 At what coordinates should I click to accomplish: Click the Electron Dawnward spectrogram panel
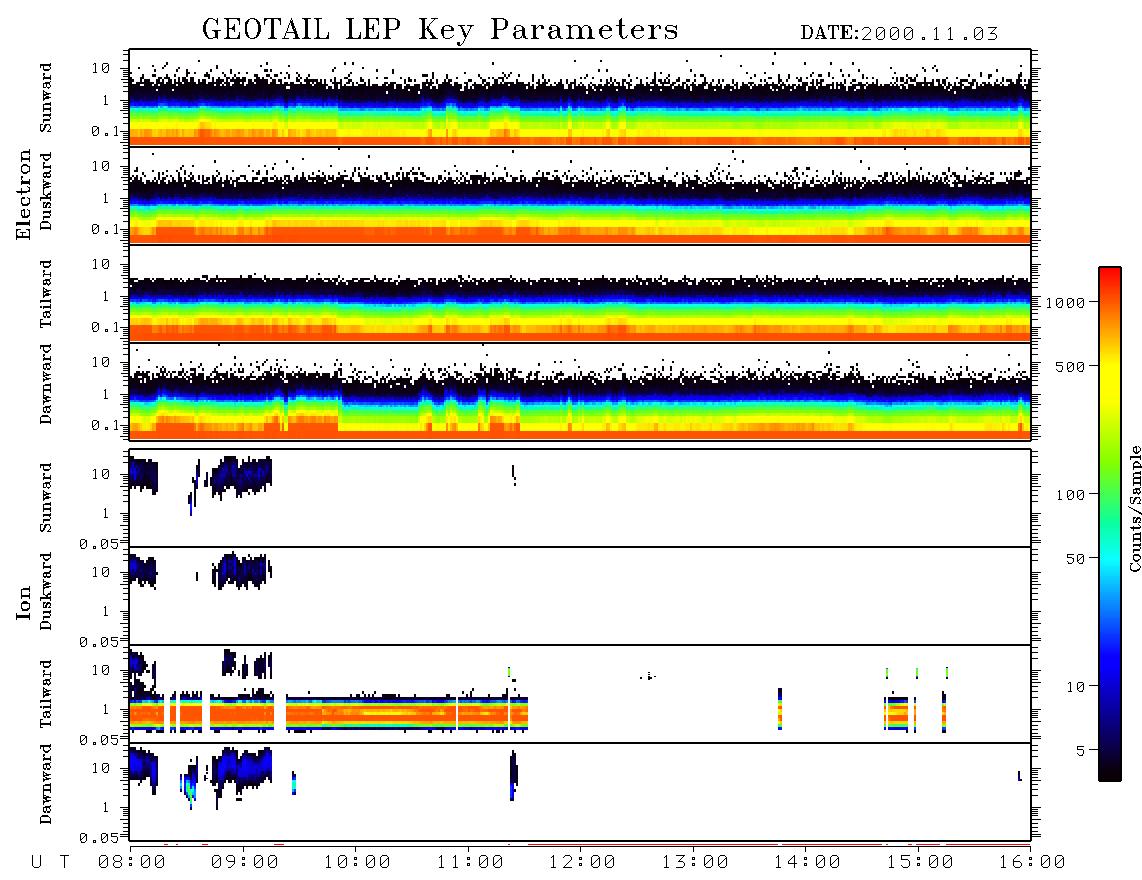[x=580, y=391]
